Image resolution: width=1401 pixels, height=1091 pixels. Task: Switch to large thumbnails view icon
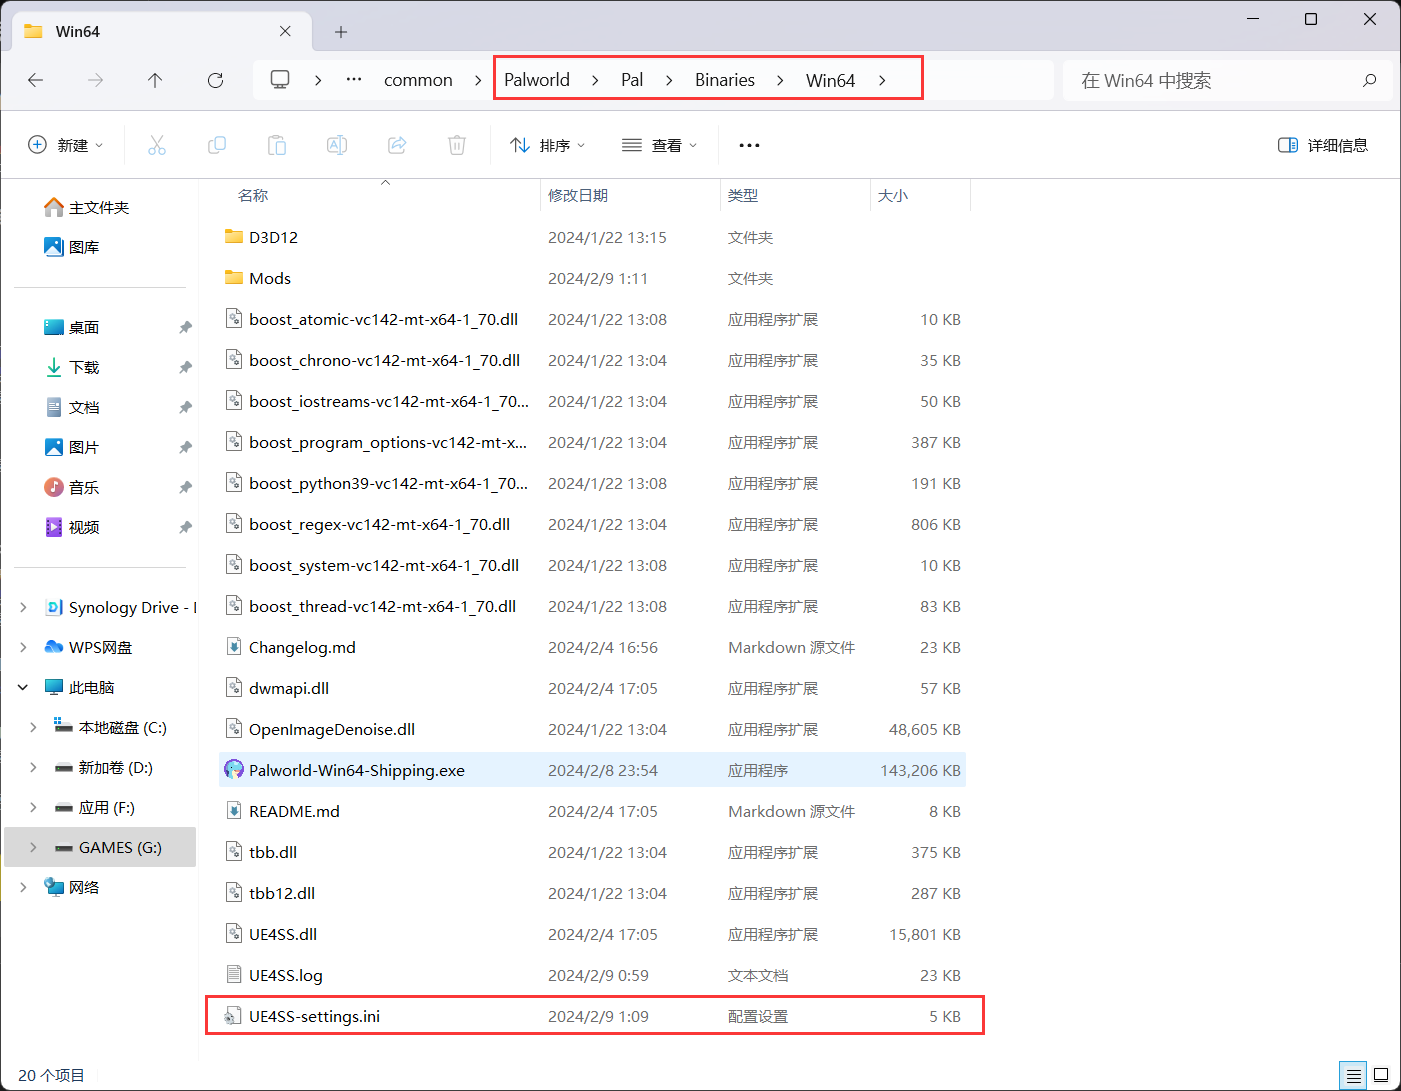point(1381,1076)
